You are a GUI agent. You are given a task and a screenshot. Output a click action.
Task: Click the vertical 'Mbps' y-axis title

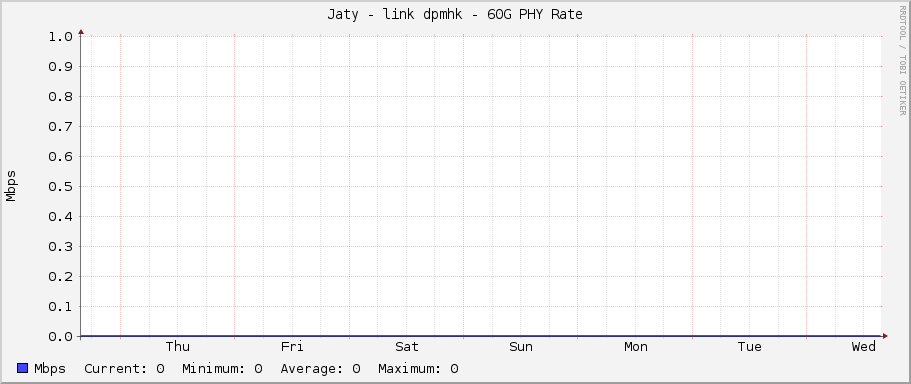pos(11,186)
